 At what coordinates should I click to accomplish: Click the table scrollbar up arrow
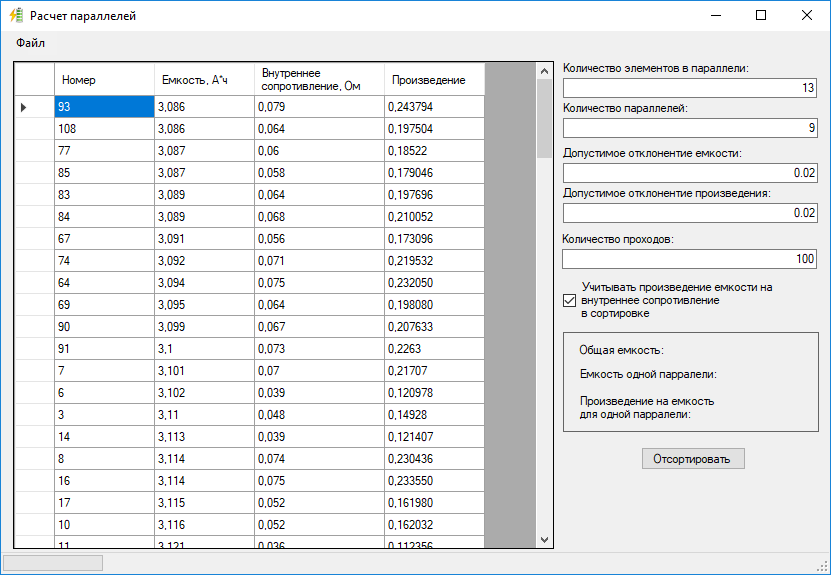(544, 72)
